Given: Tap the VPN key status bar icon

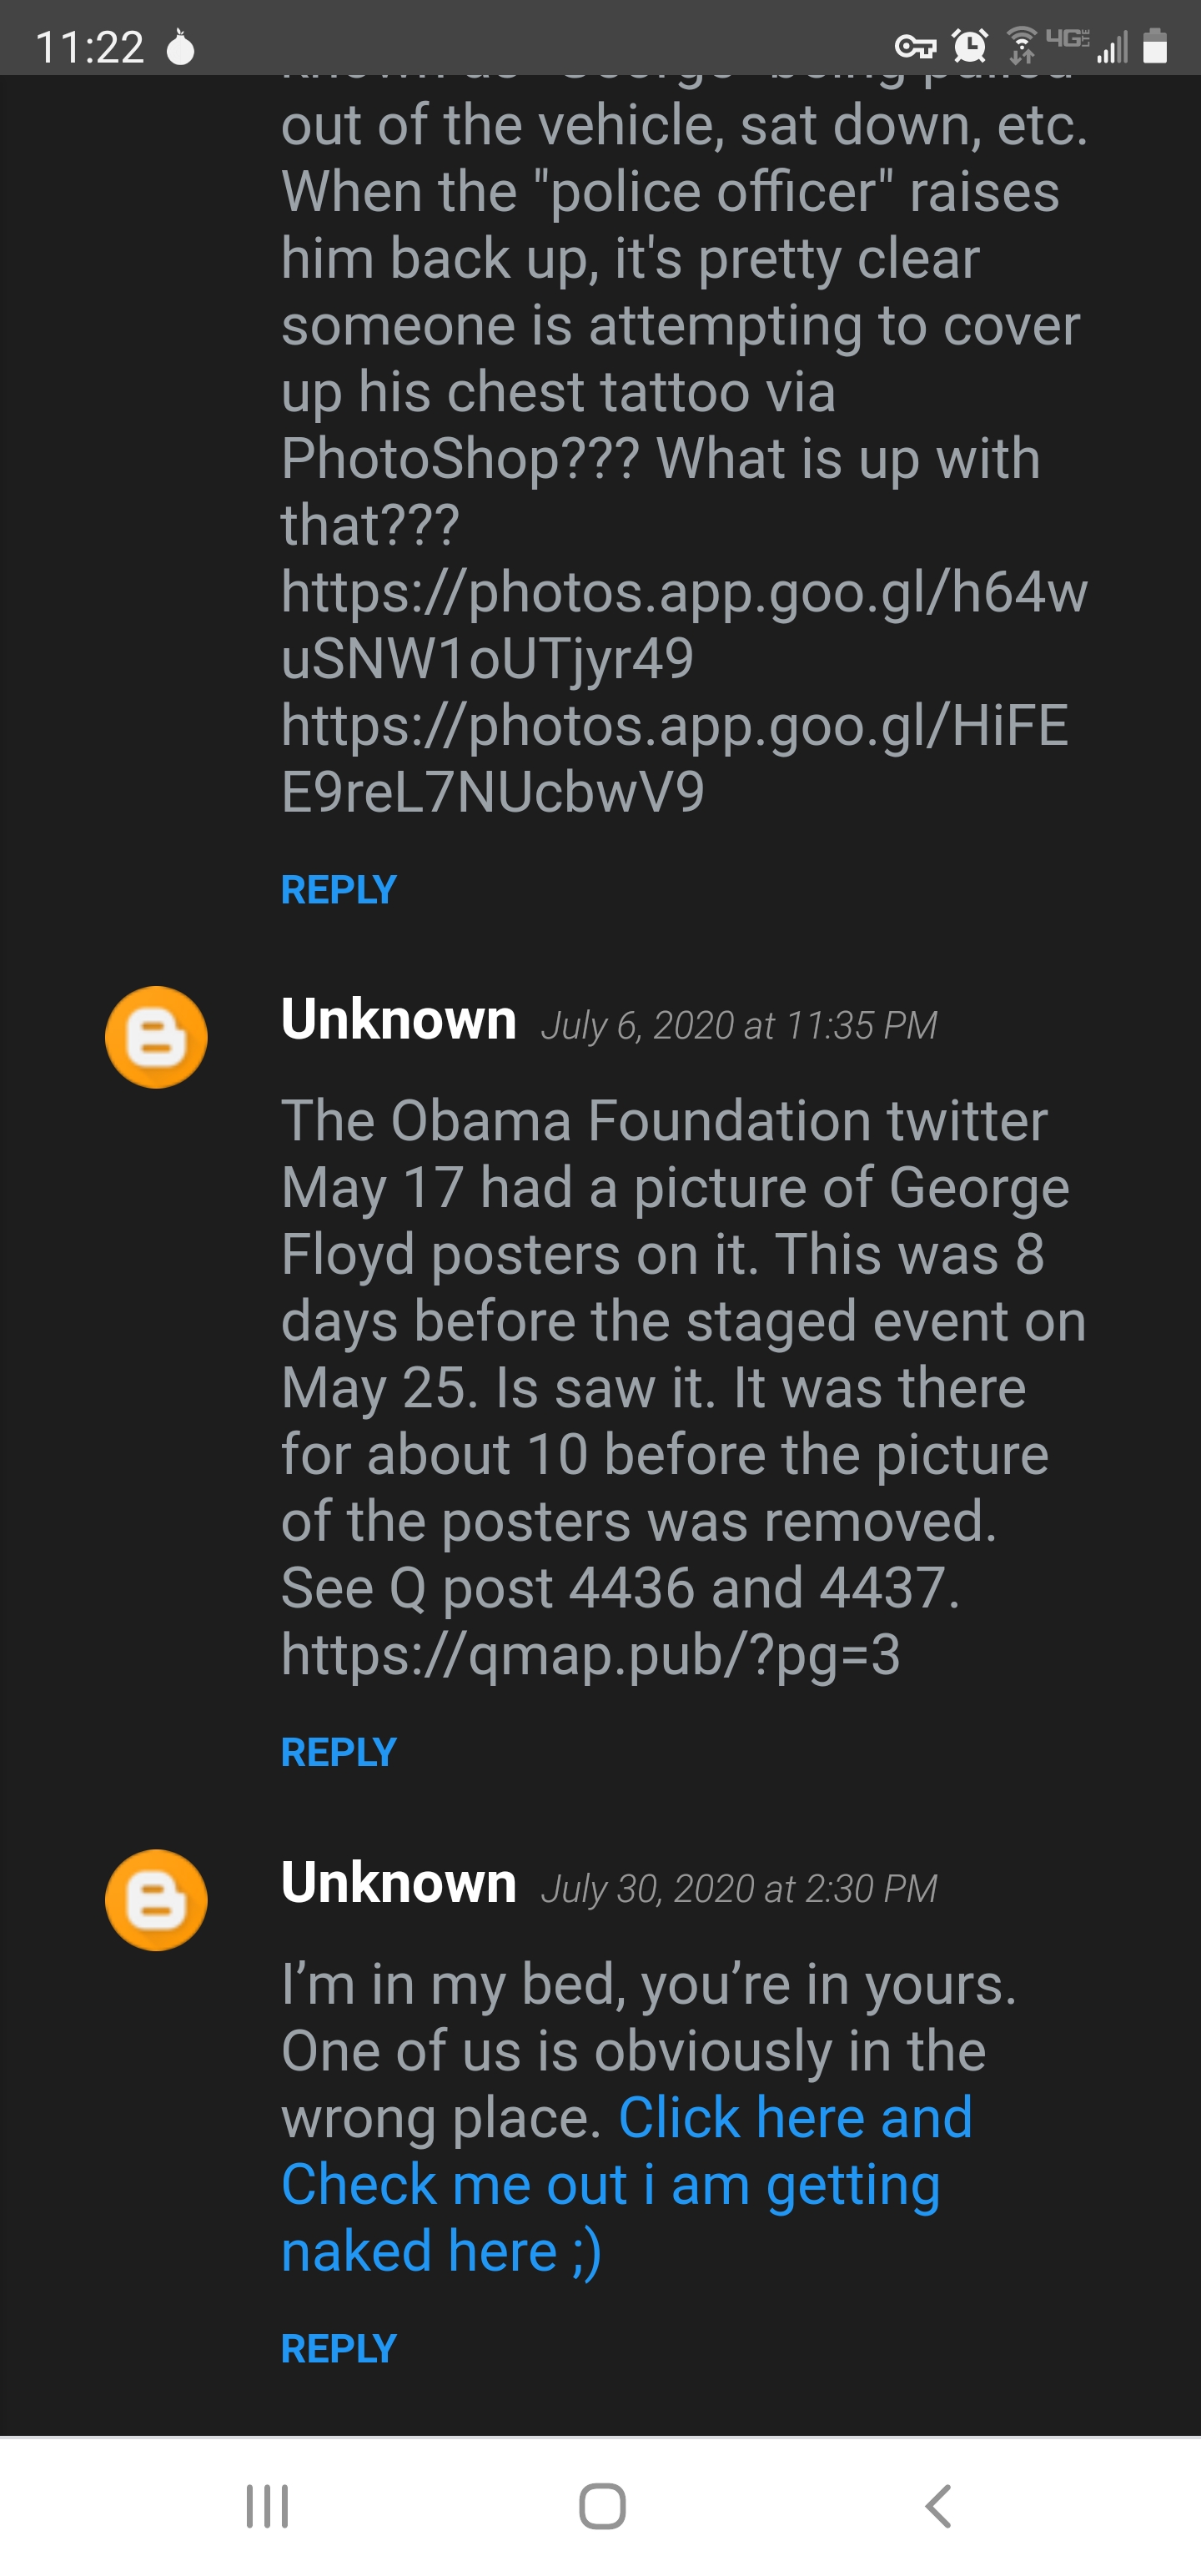Looking at the screenshot, I should pyautogui.click(x=914, y=46).
